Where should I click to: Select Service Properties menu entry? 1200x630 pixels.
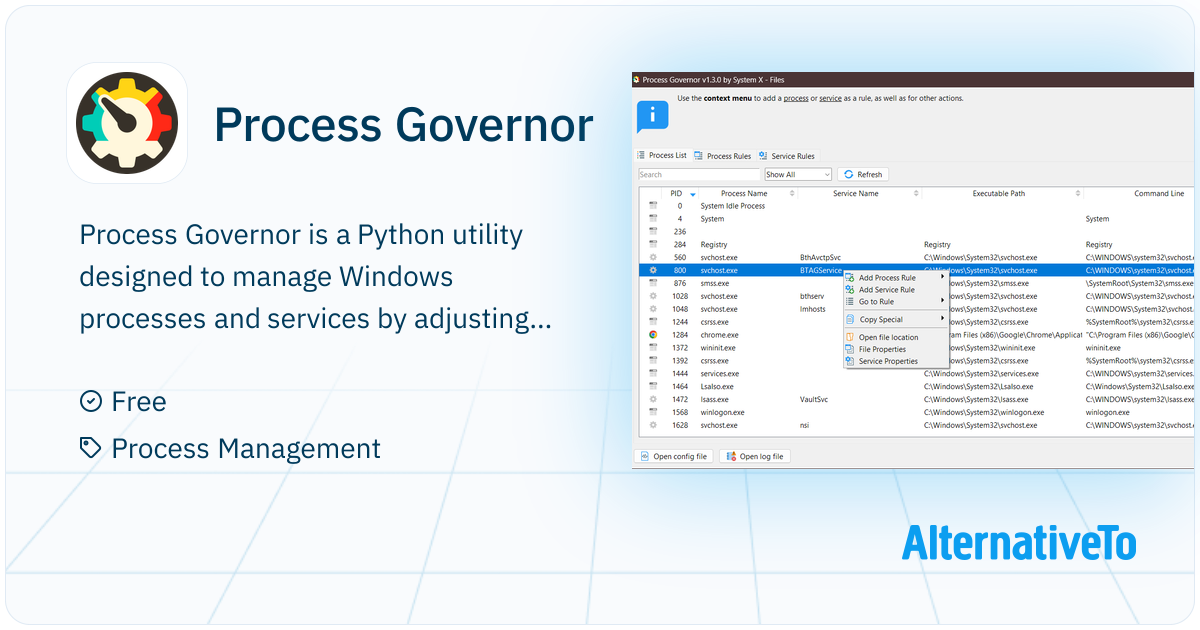pyautogui.click(x=895, y=361)
